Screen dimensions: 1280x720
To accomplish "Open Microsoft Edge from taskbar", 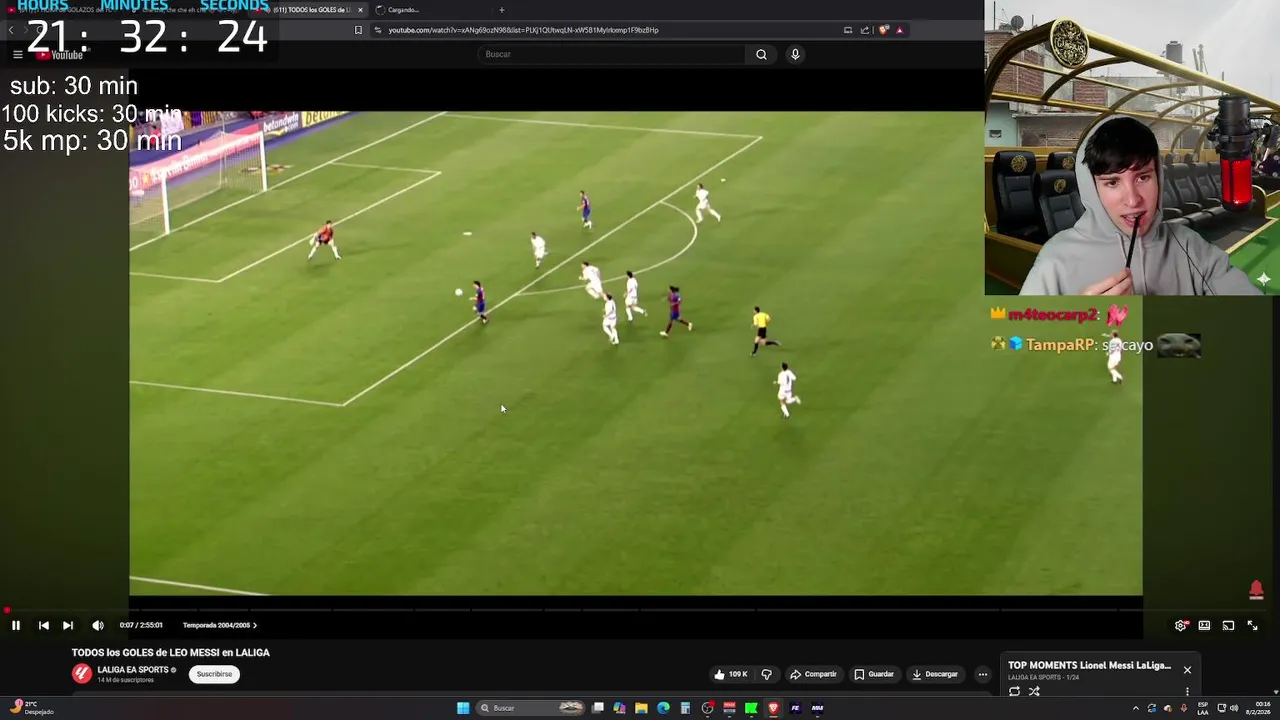I will pos(663,708).
